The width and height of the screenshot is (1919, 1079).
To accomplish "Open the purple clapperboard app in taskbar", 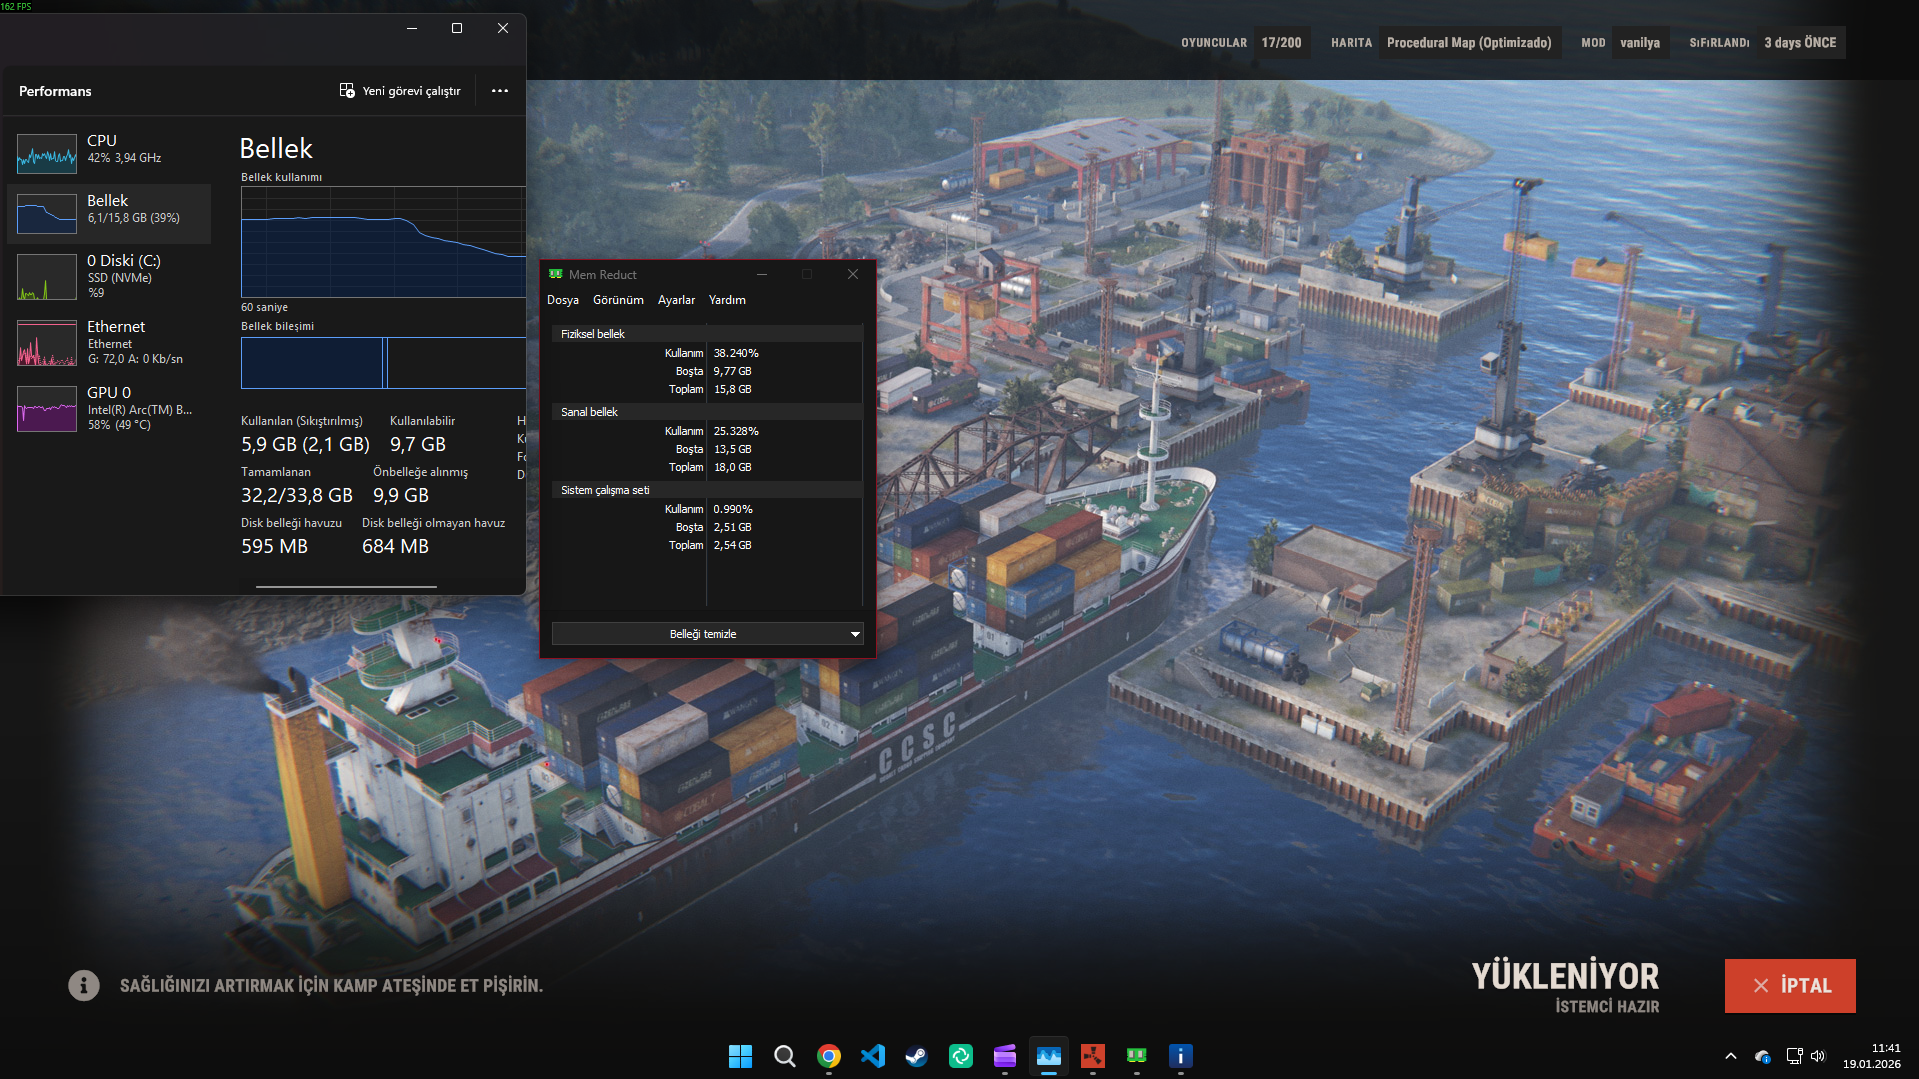I will coord(1005,1056).
